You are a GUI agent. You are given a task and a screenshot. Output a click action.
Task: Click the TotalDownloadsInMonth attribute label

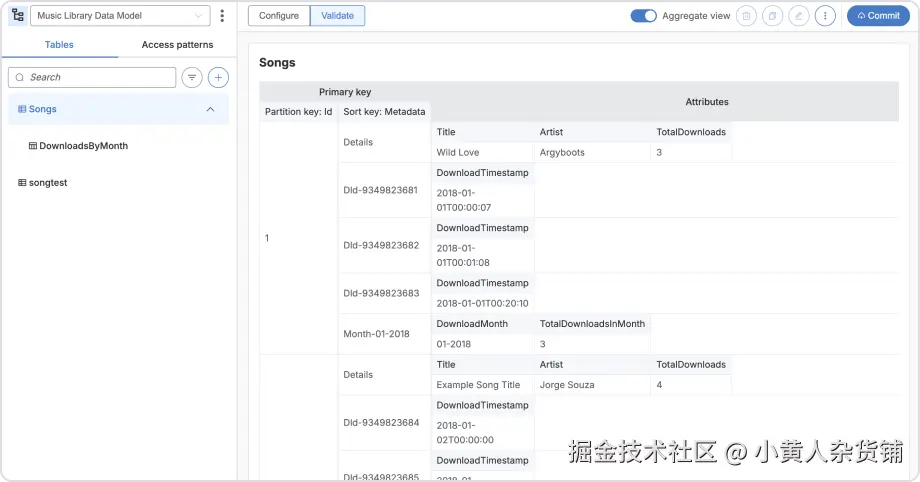pos(592,324)
